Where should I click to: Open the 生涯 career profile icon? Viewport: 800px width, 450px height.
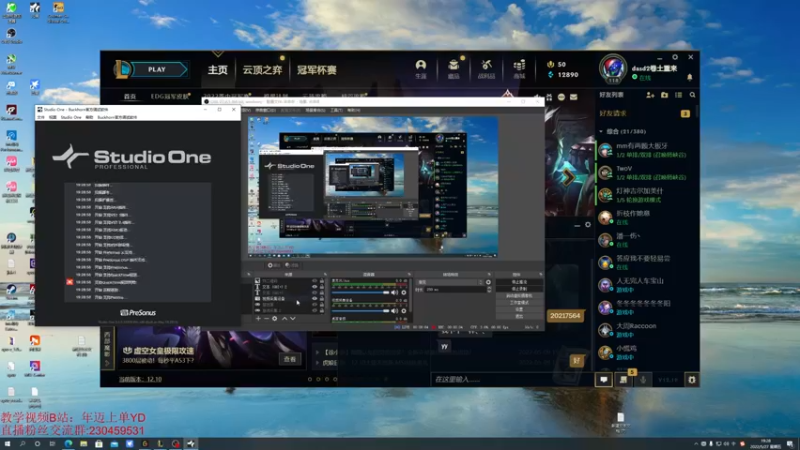pyautogui.click(x=420, y=69)
